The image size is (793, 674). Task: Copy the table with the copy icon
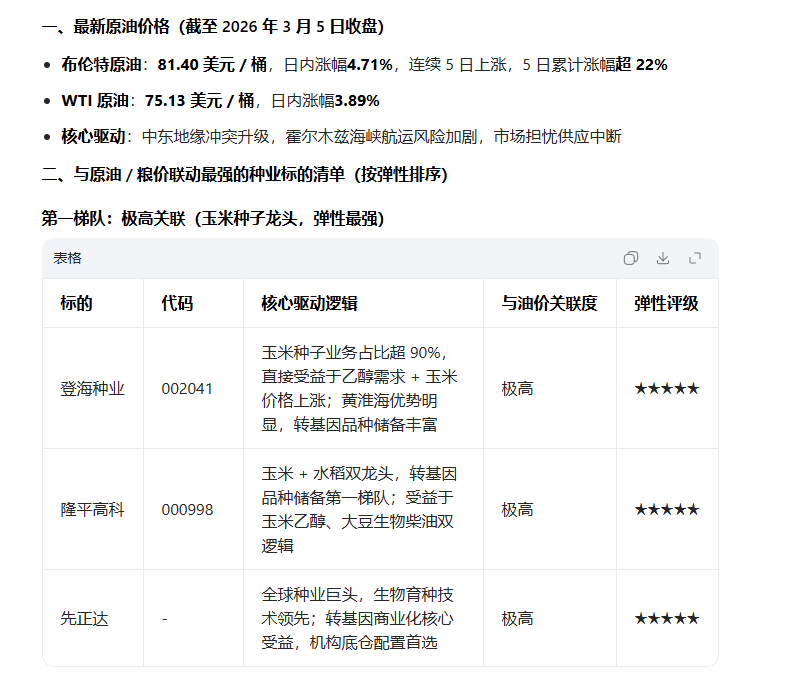[631, 258]
